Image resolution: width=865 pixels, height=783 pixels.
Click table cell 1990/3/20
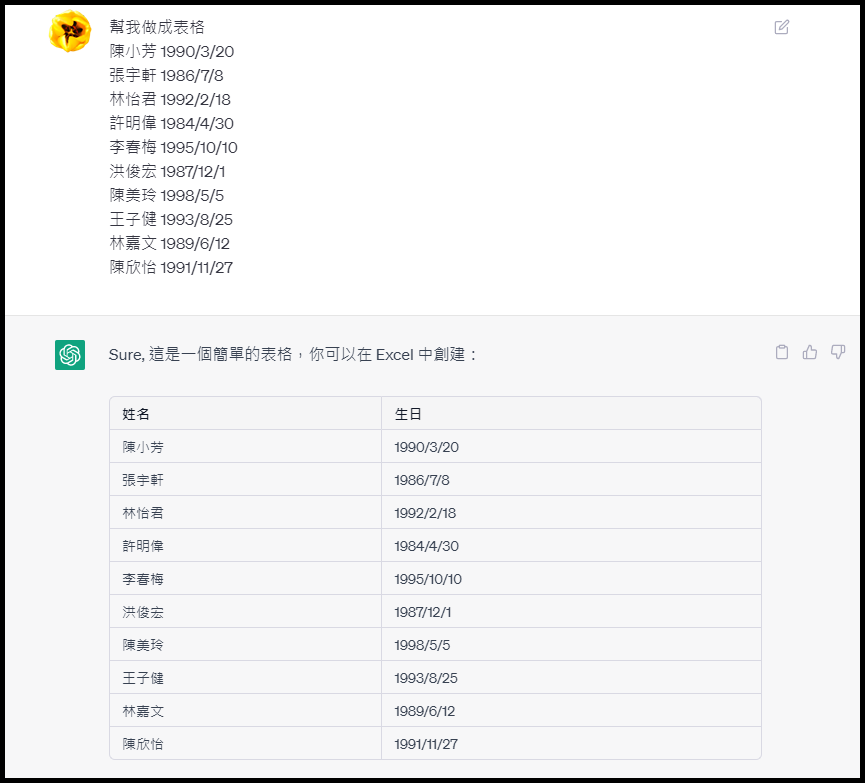point(571,446)
